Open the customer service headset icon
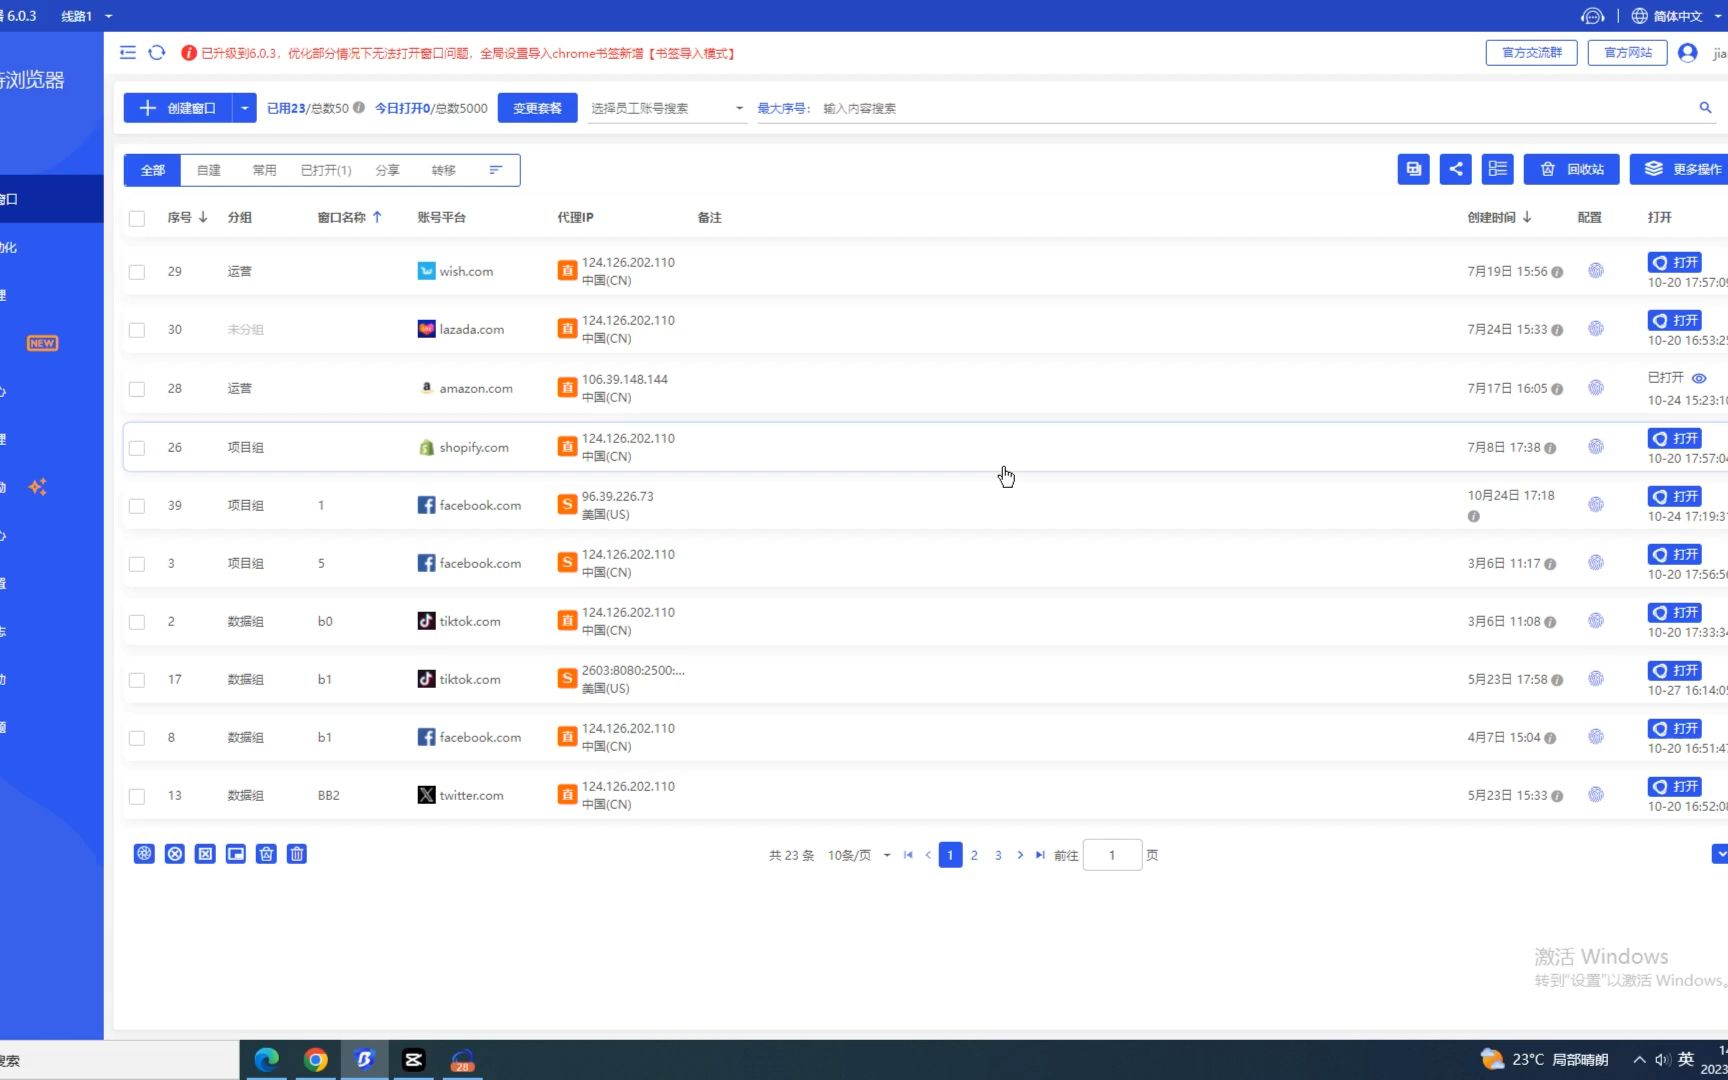 coord(1592,16)
